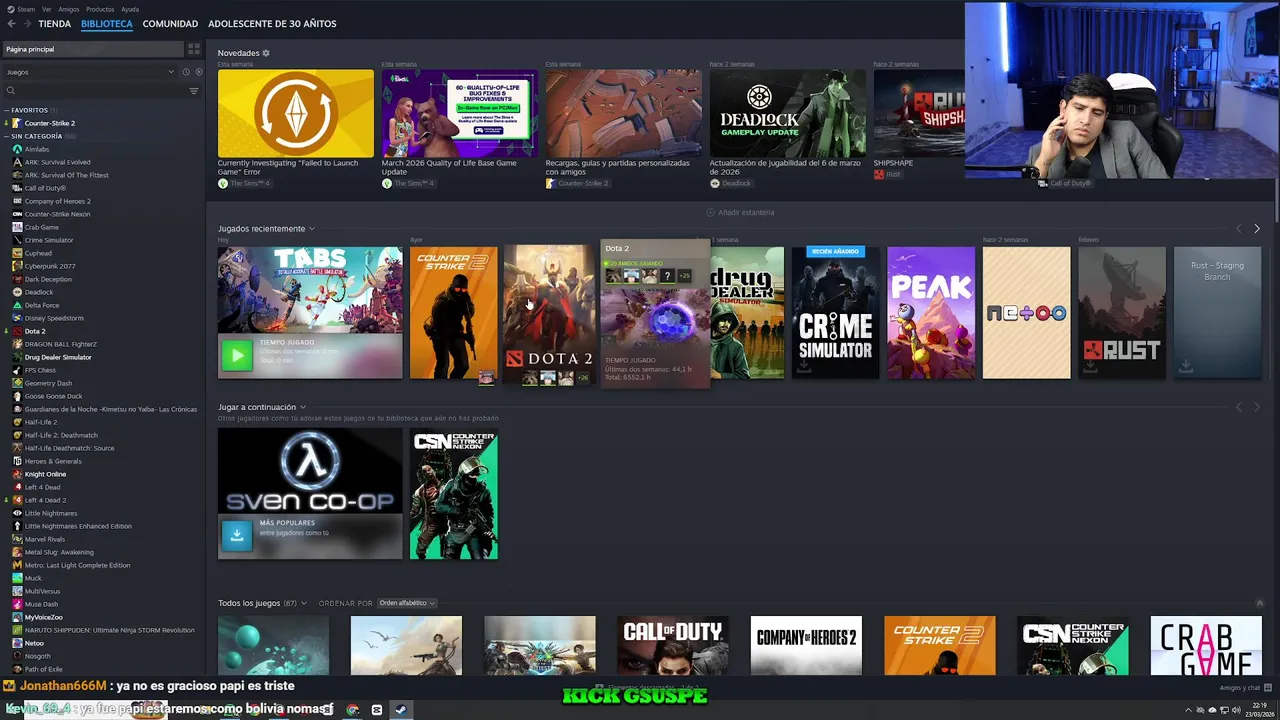Click the Steam icon in the Windows taskbar
1280x720 pixels.
pyautogui.click(x=400, y=710)
